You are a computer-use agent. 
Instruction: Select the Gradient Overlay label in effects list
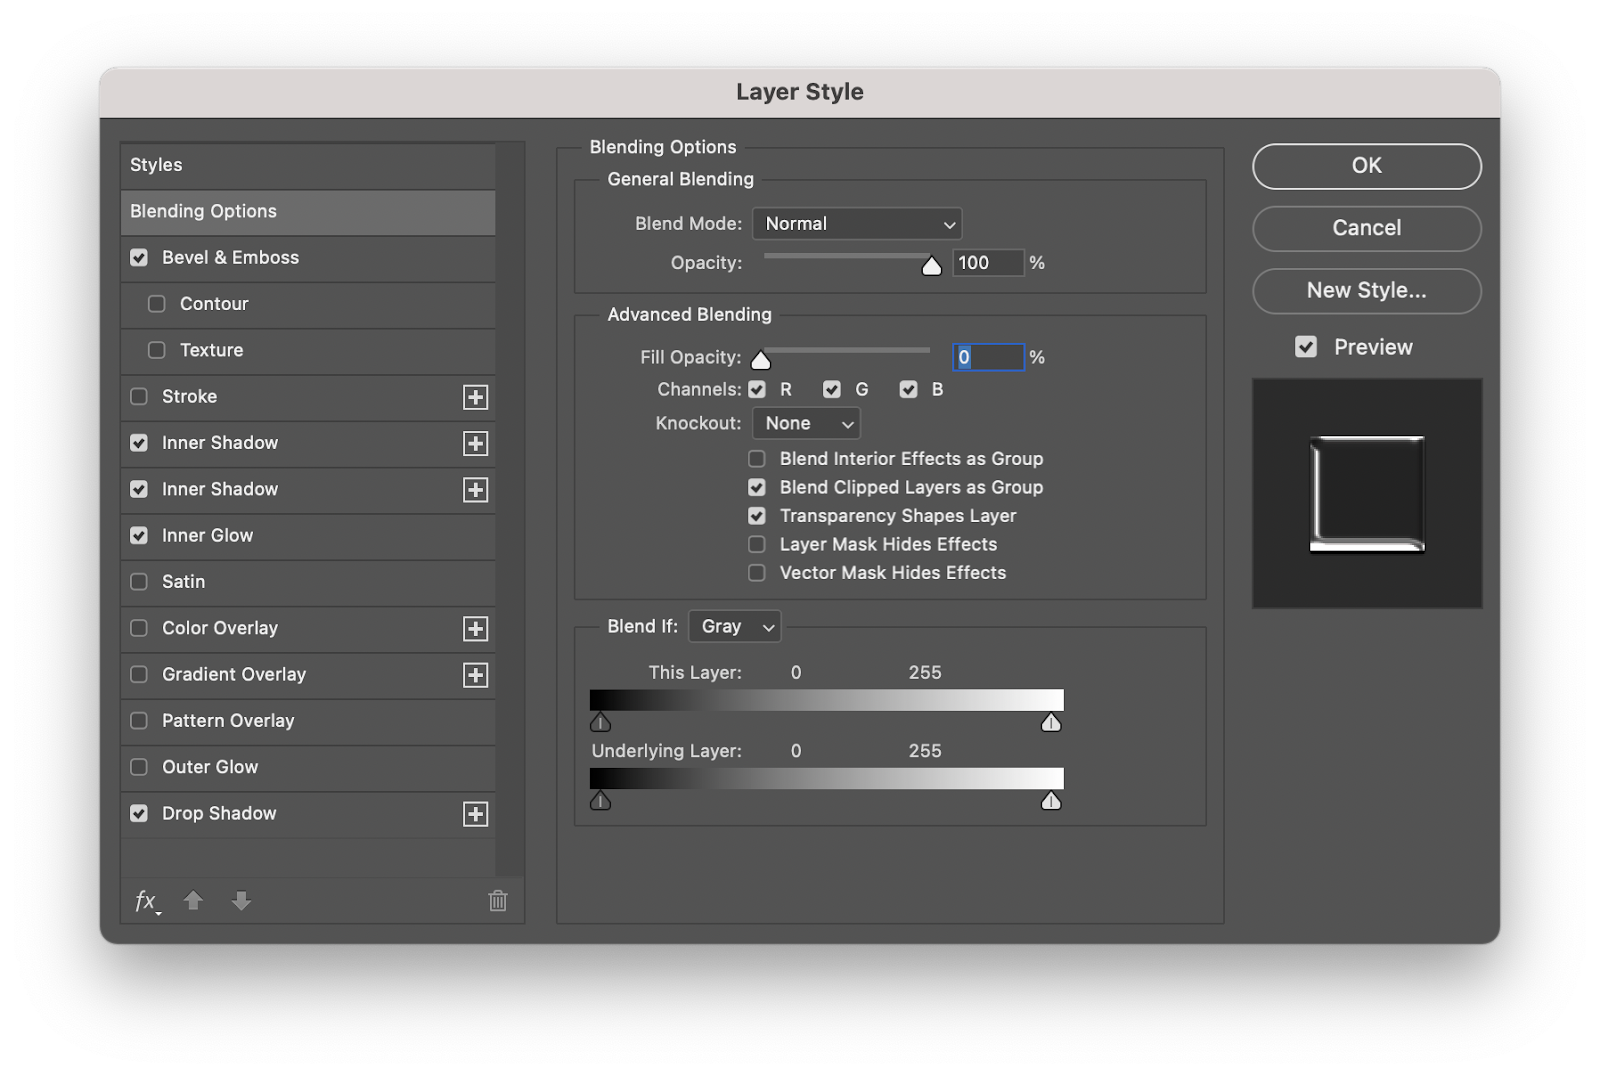(x=234, y=675)
